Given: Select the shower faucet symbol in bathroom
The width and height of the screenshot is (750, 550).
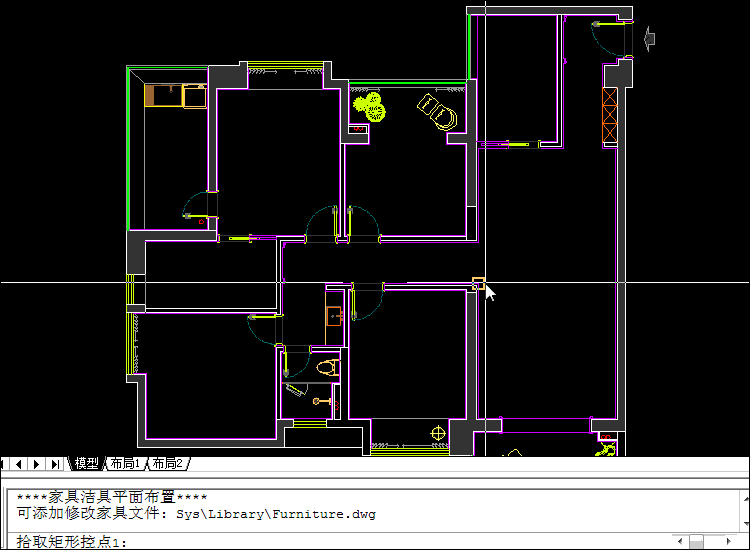Looking at the screenshot, I should tap(322, 401).
